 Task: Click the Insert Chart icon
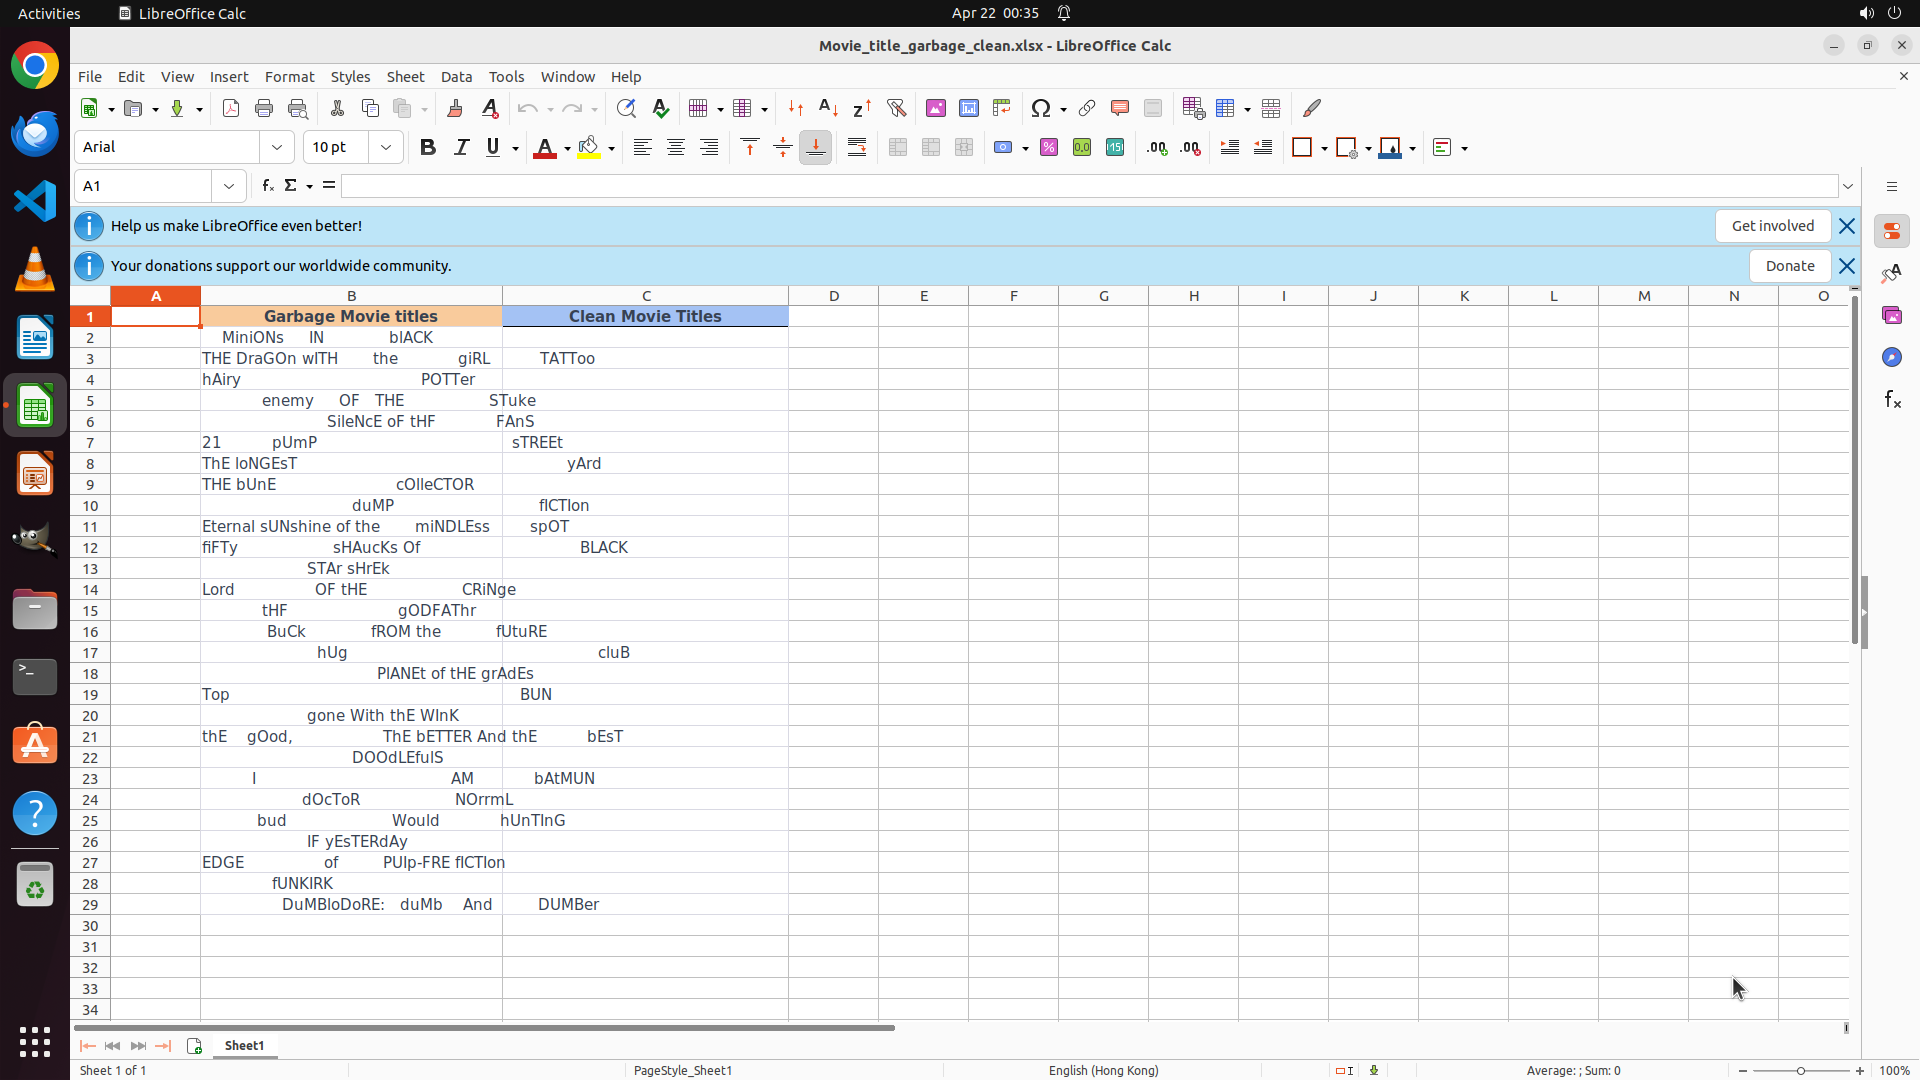click(968, 108)
